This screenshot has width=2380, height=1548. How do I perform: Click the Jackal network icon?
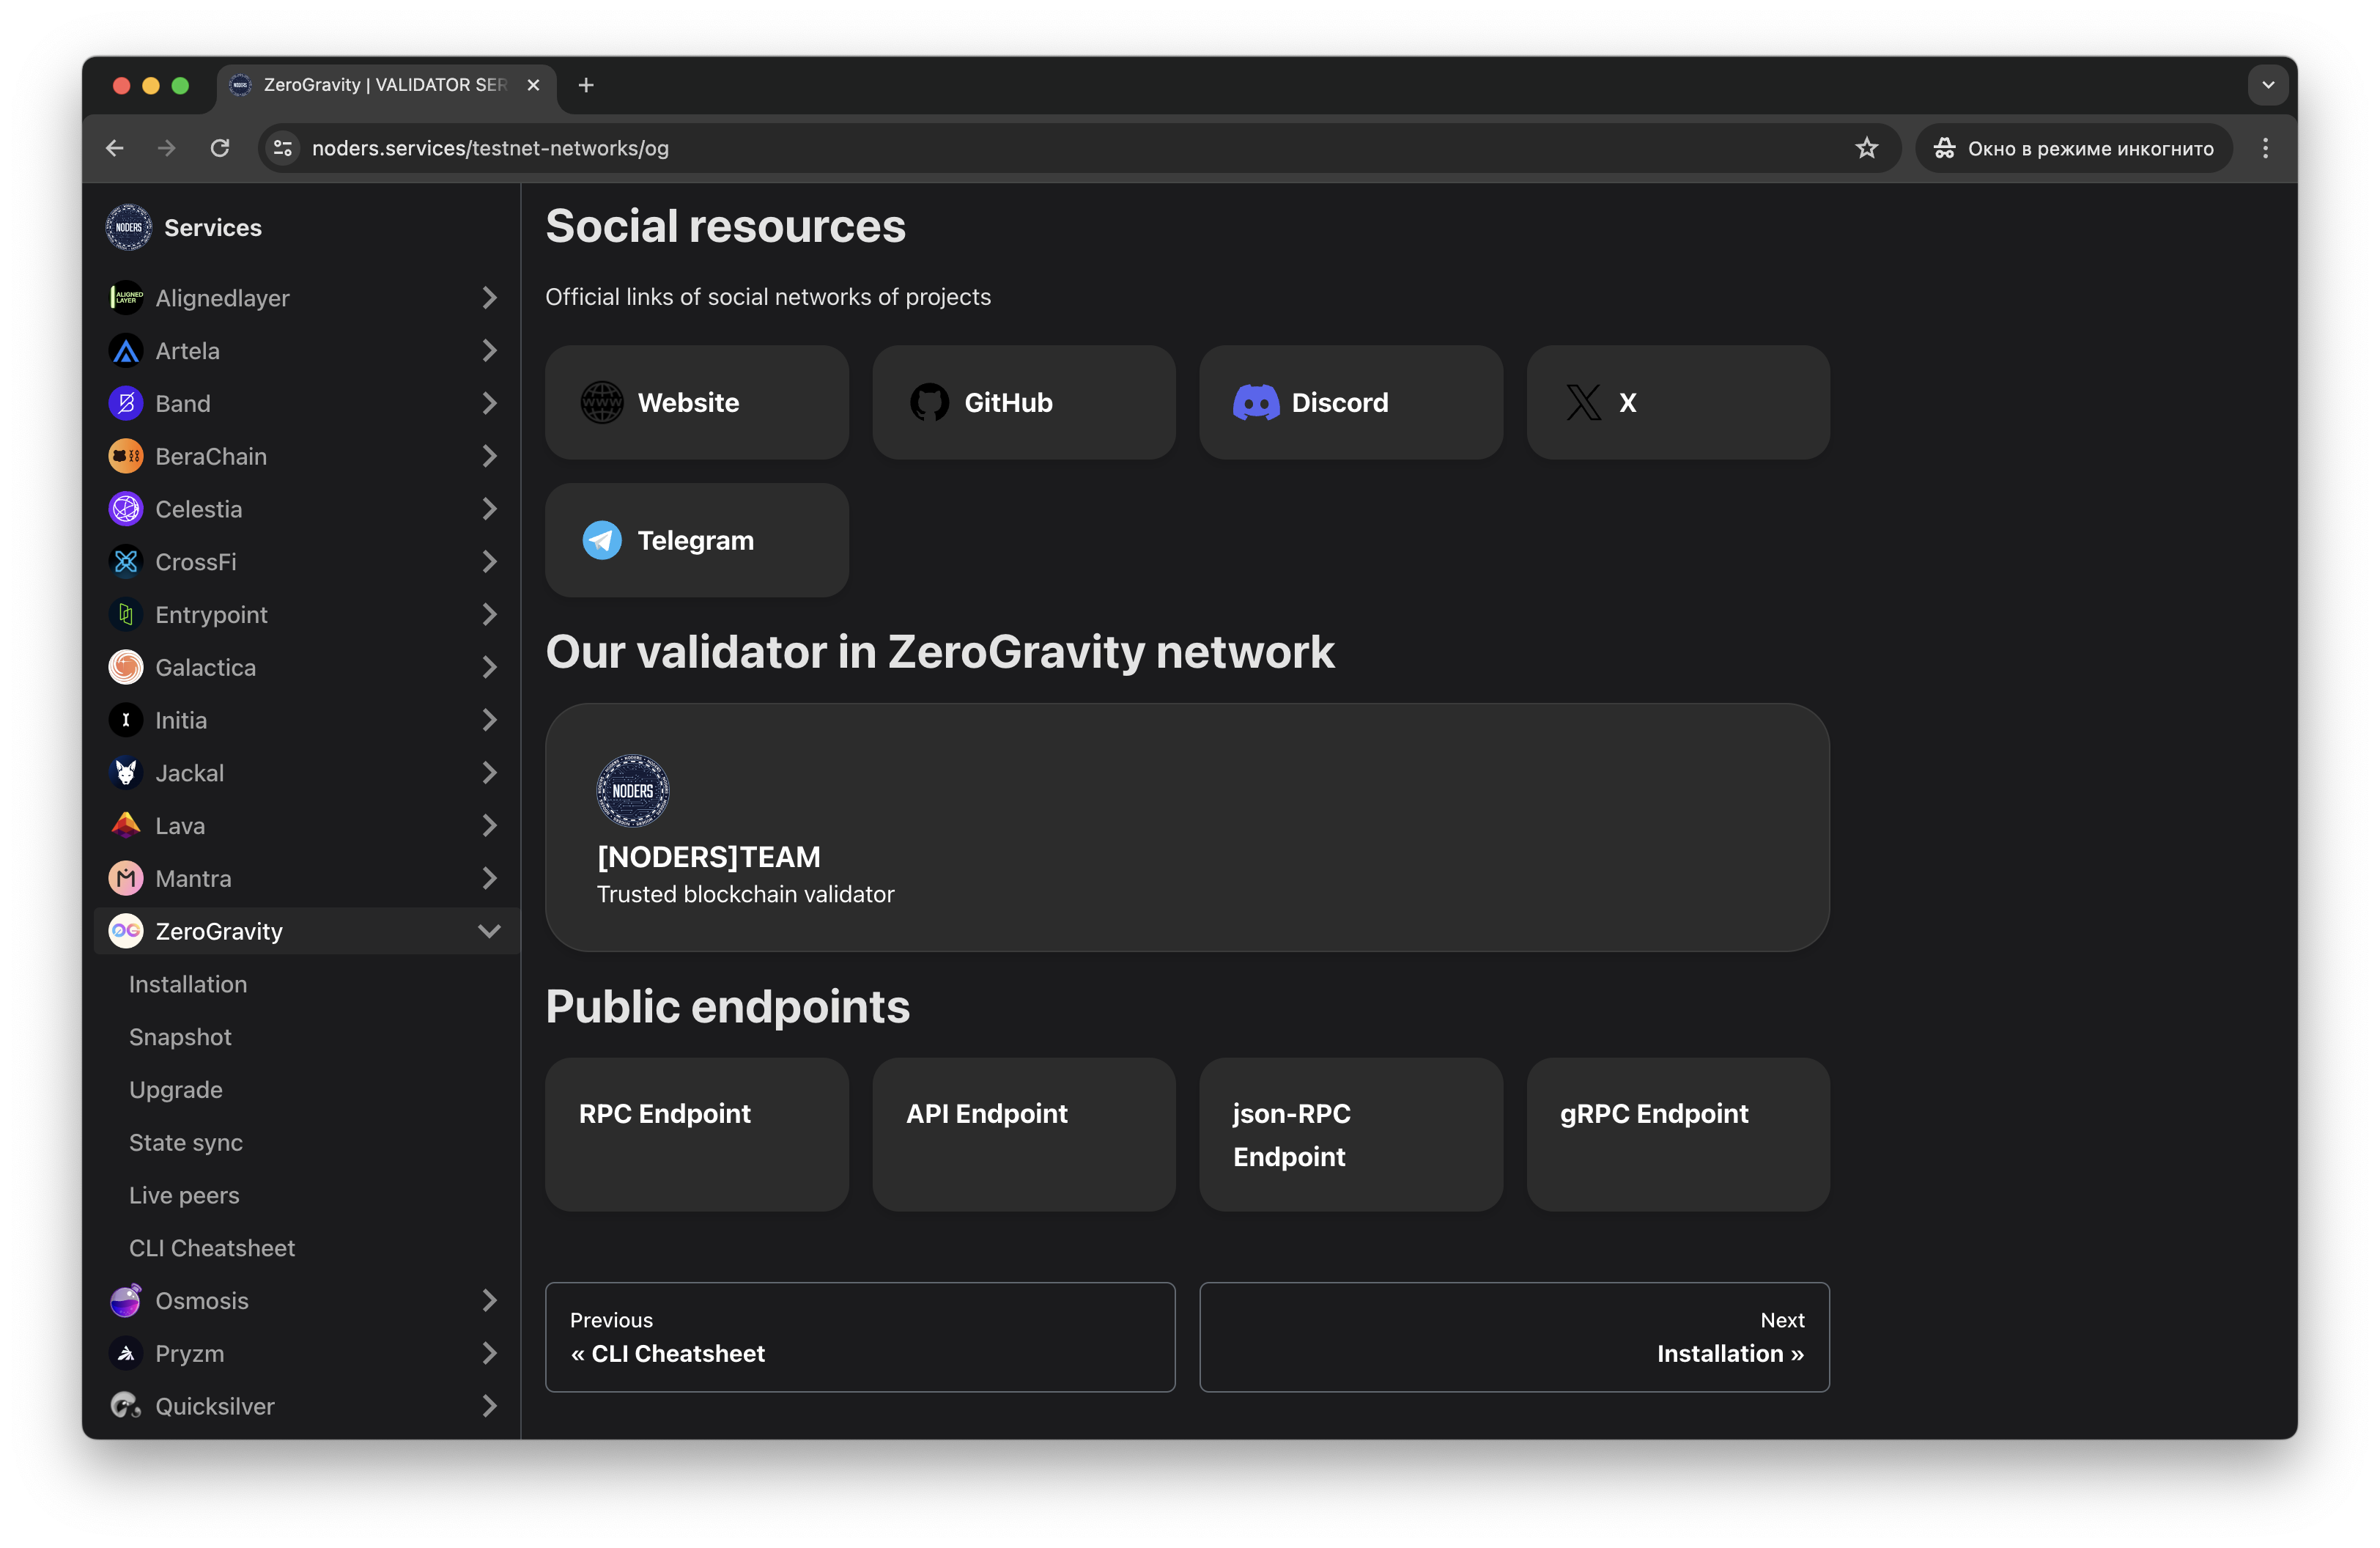click(126, 773)
